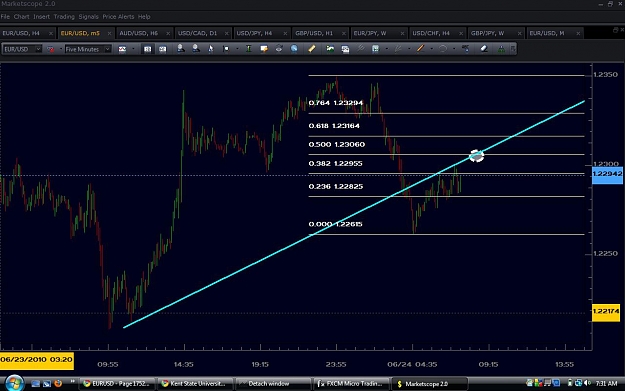The image size is (625, 391).
Task: Open the Price Alerts menu
Action: [x=118, y=17]
